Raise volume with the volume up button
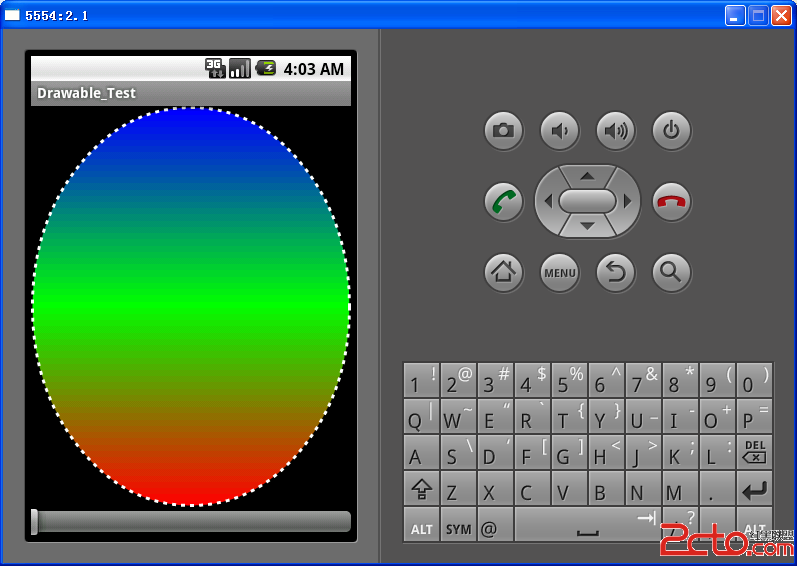The height and width of the screenshot is (566, 797). click(x=615, y=130)
